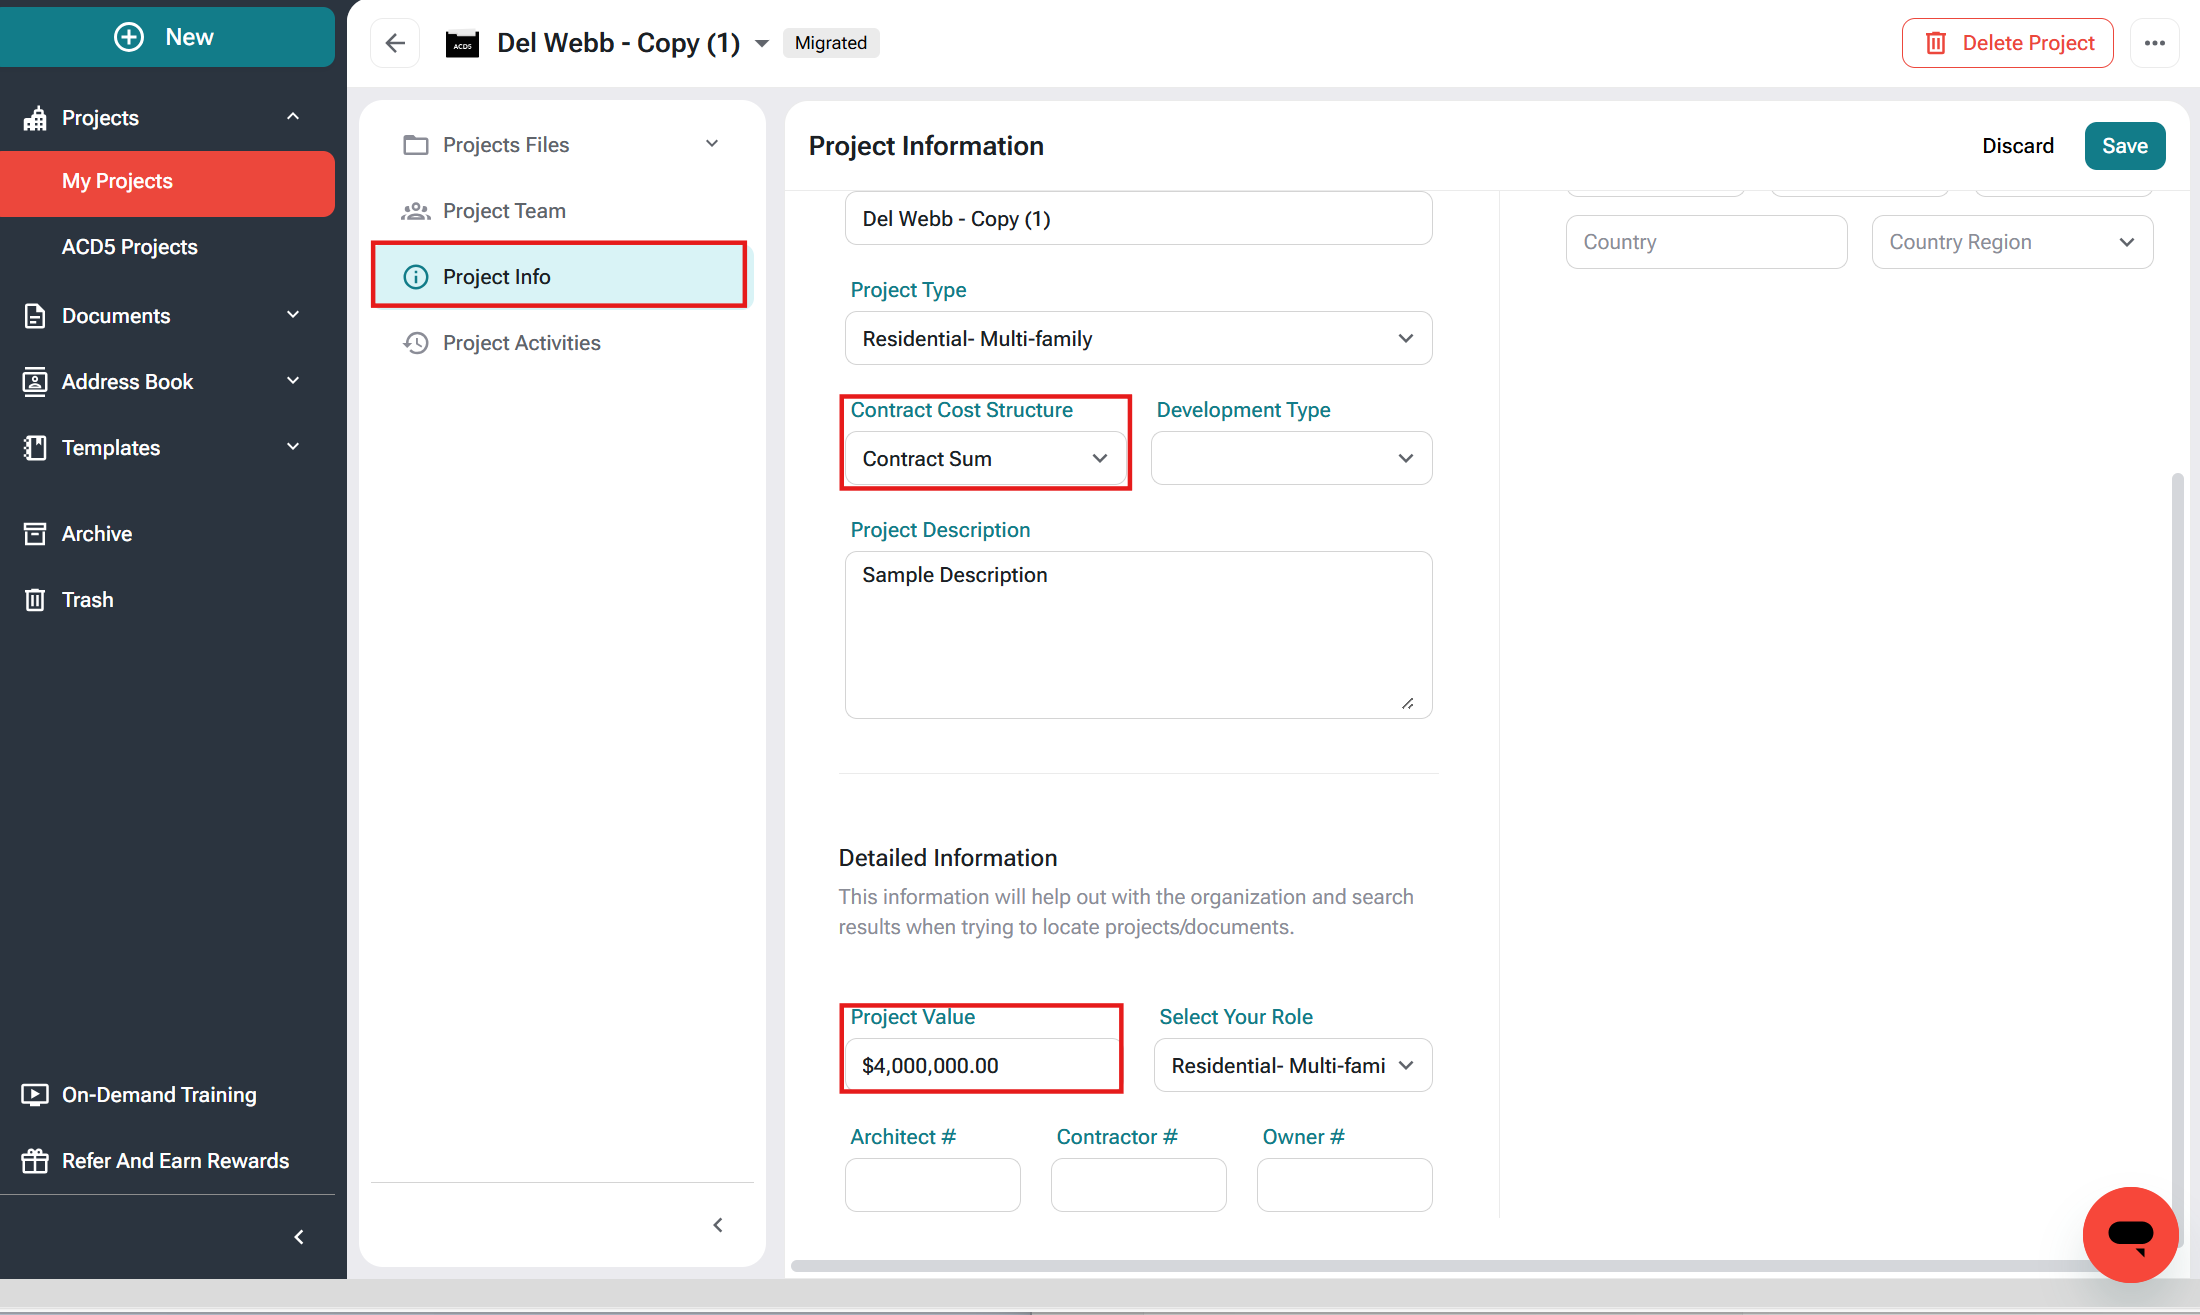This screenshot has height=1315, width=2200.
Task: Open the three-dots more options menu
Action: pos(2154,43)
